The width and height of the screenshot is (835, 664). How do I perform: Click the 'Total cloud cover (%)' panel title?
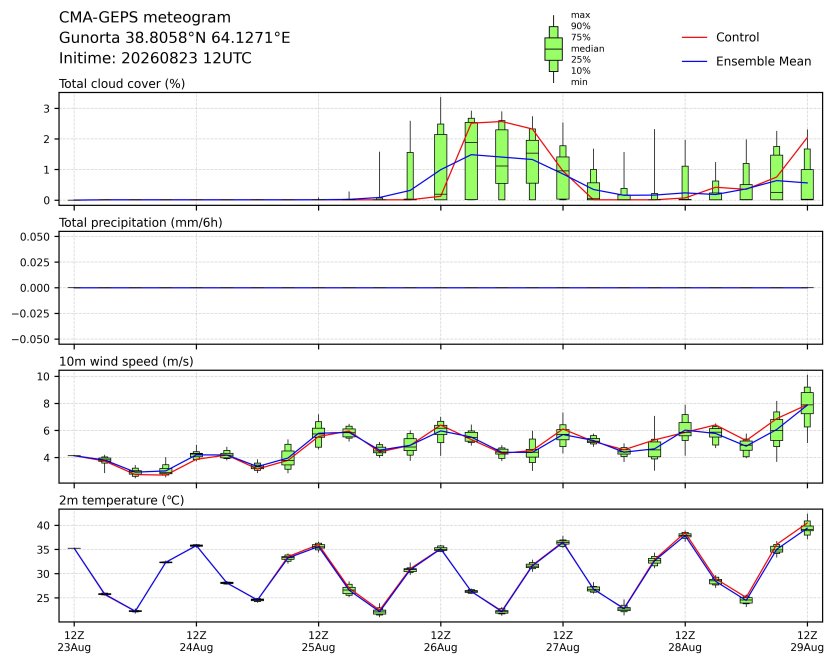pyautogui.click(x=121, y=84)
